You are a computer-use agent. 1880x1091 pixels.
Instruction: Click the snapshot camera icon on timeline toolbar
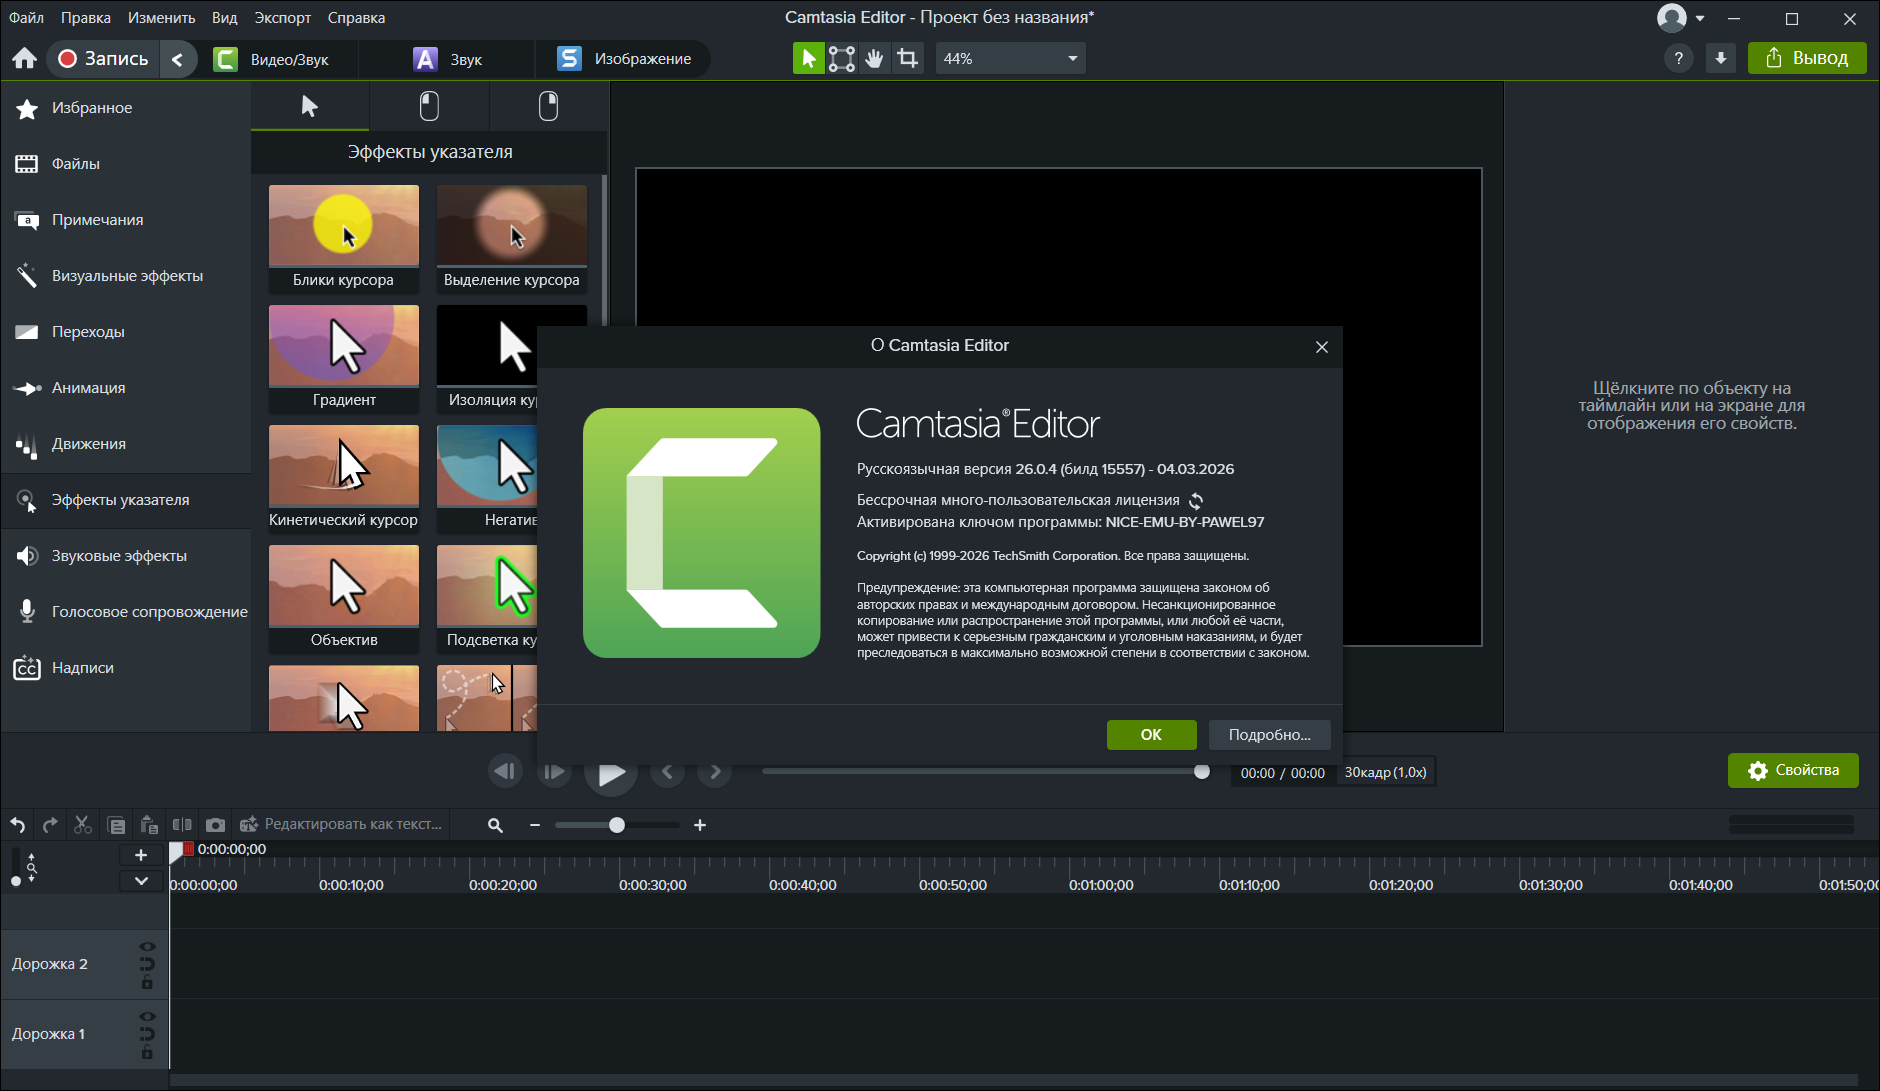(x=215, y=825)
